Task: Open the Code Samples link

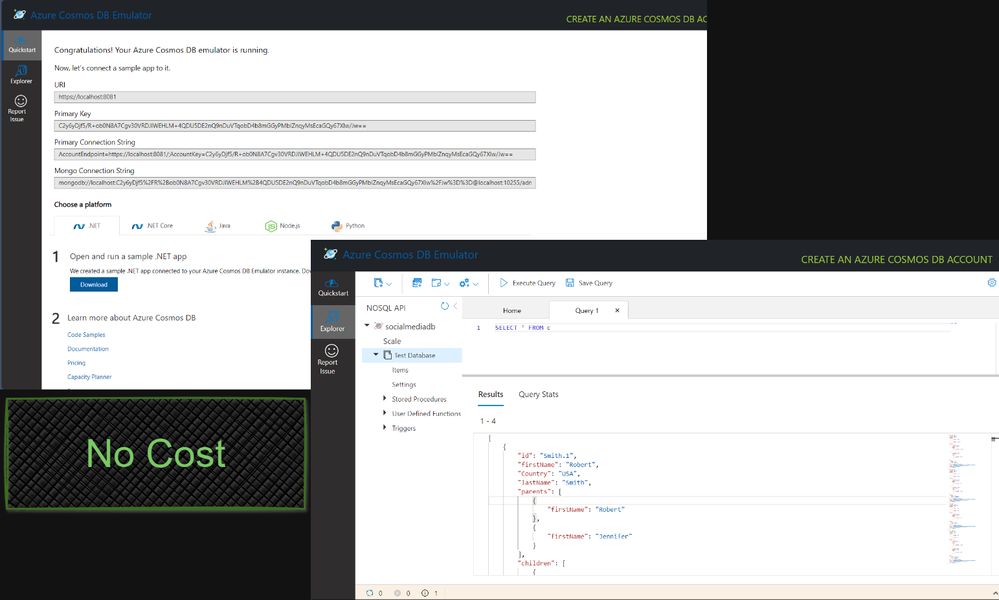Action: click(86, 334)
